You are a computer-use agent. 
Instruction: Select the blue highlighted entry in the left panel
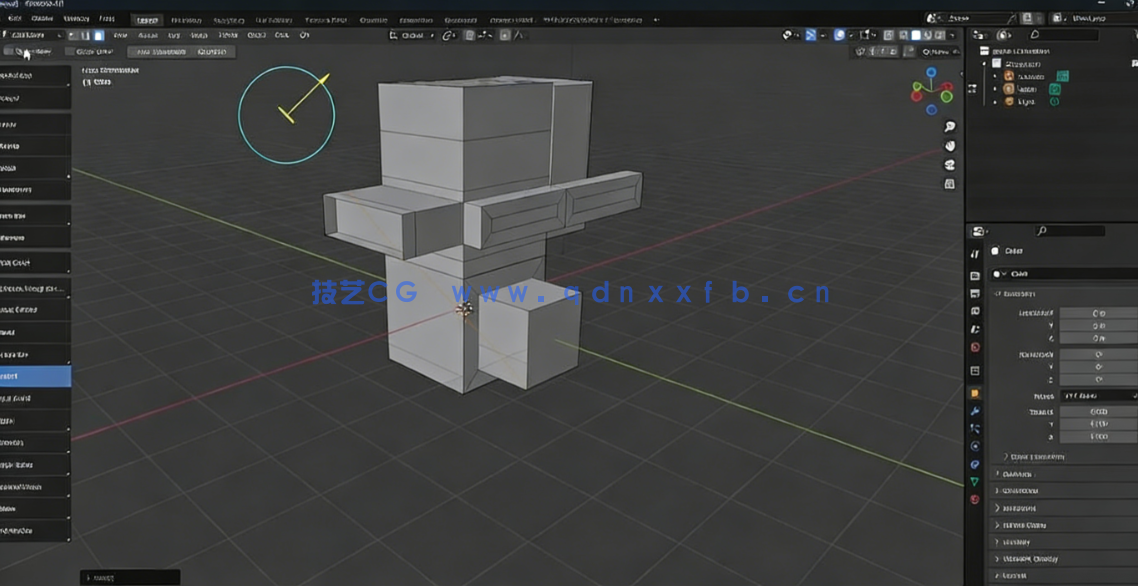[x=35, y=375]
